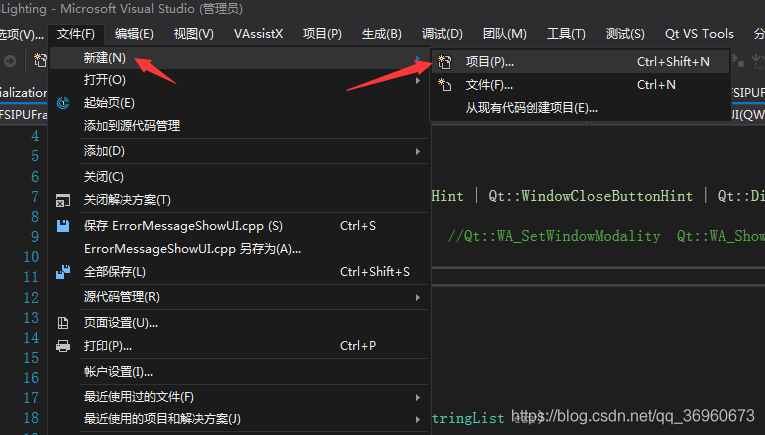The image size is (765, 435).
Task: Click the Ctrl+S shortcut text
Action: (358, 226)
